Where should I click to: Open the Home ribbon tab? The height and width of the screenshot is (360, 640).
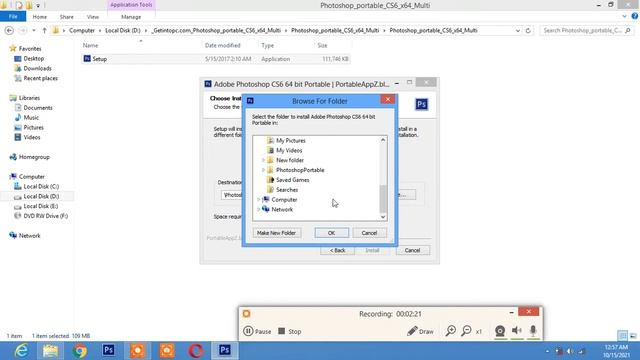pos(40,17)
